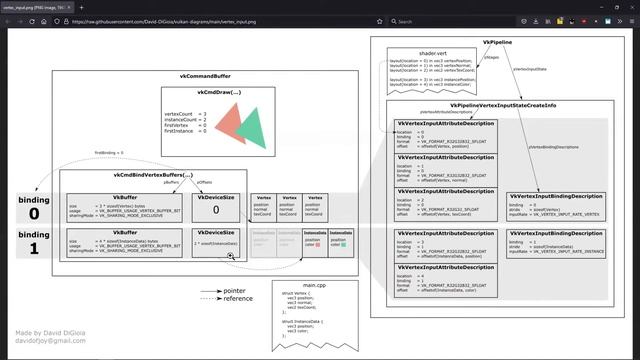Click the red extension icon

584,21
